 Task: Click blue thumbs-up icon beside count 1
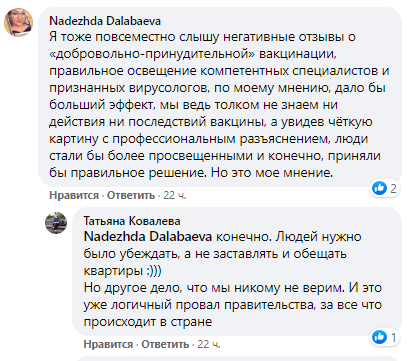coord(379,337)
